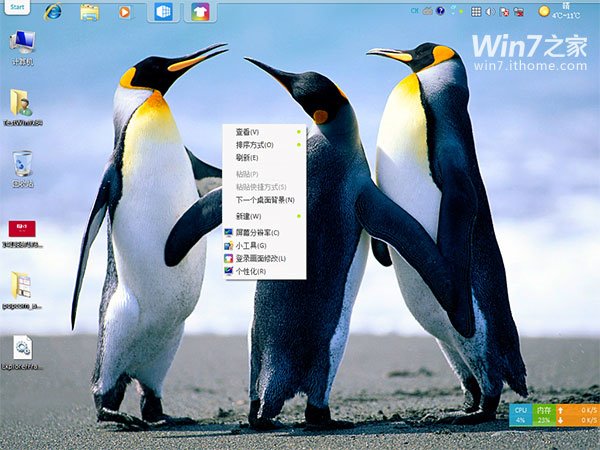Open 个性化(R) Personalize menu entry
The image size is (600, 450).
(x=264, y=271)
